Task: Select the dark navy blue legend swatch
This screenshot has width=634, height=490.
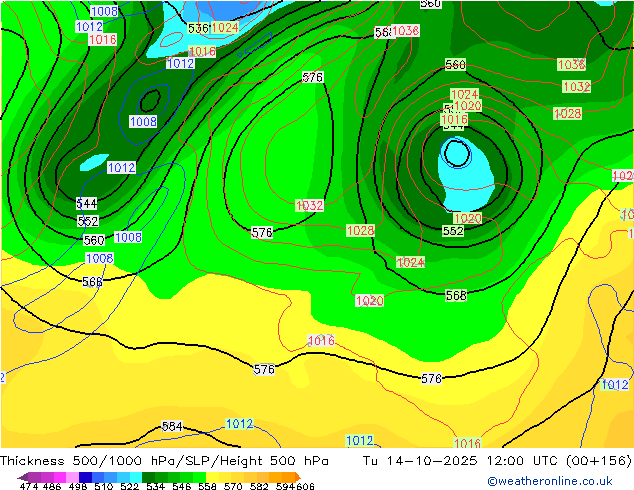Action: (x=85, y=477)
